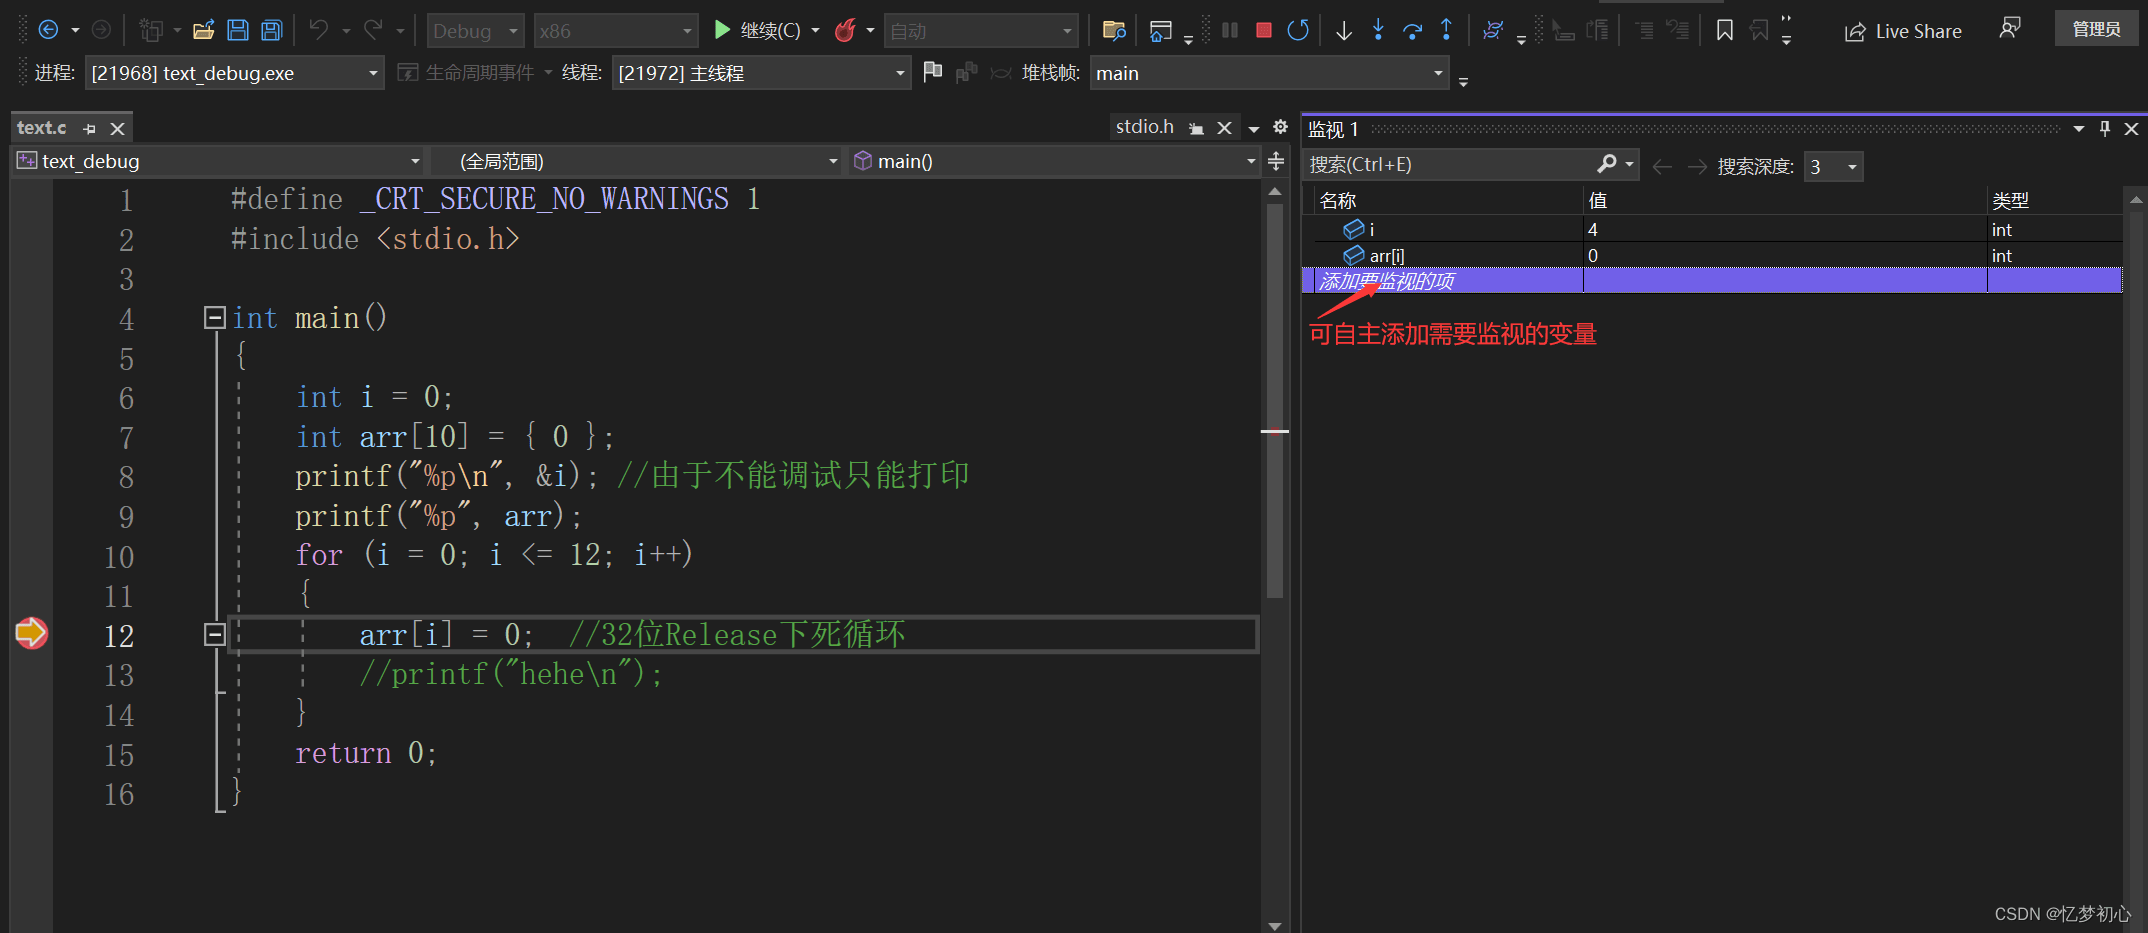
Task: Open the (全局范围) scope dropdown
Action: (x=637, y=161)
